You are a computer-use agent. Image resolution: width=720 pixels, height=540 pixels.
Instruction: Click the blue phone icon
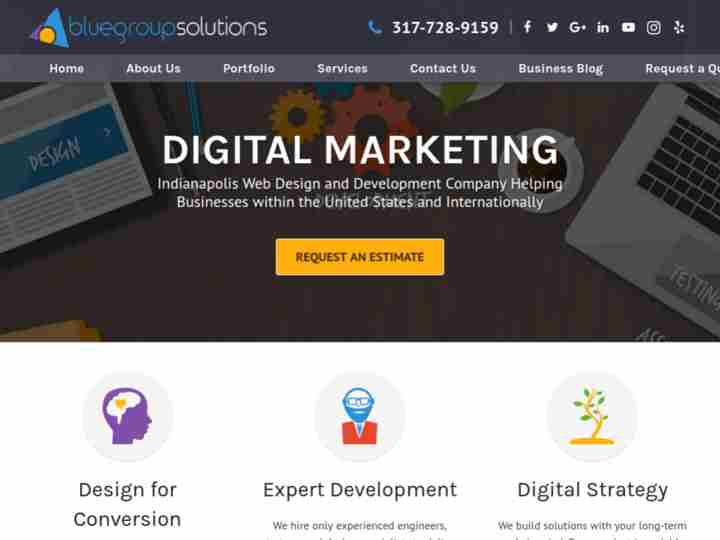click(375, 28)
